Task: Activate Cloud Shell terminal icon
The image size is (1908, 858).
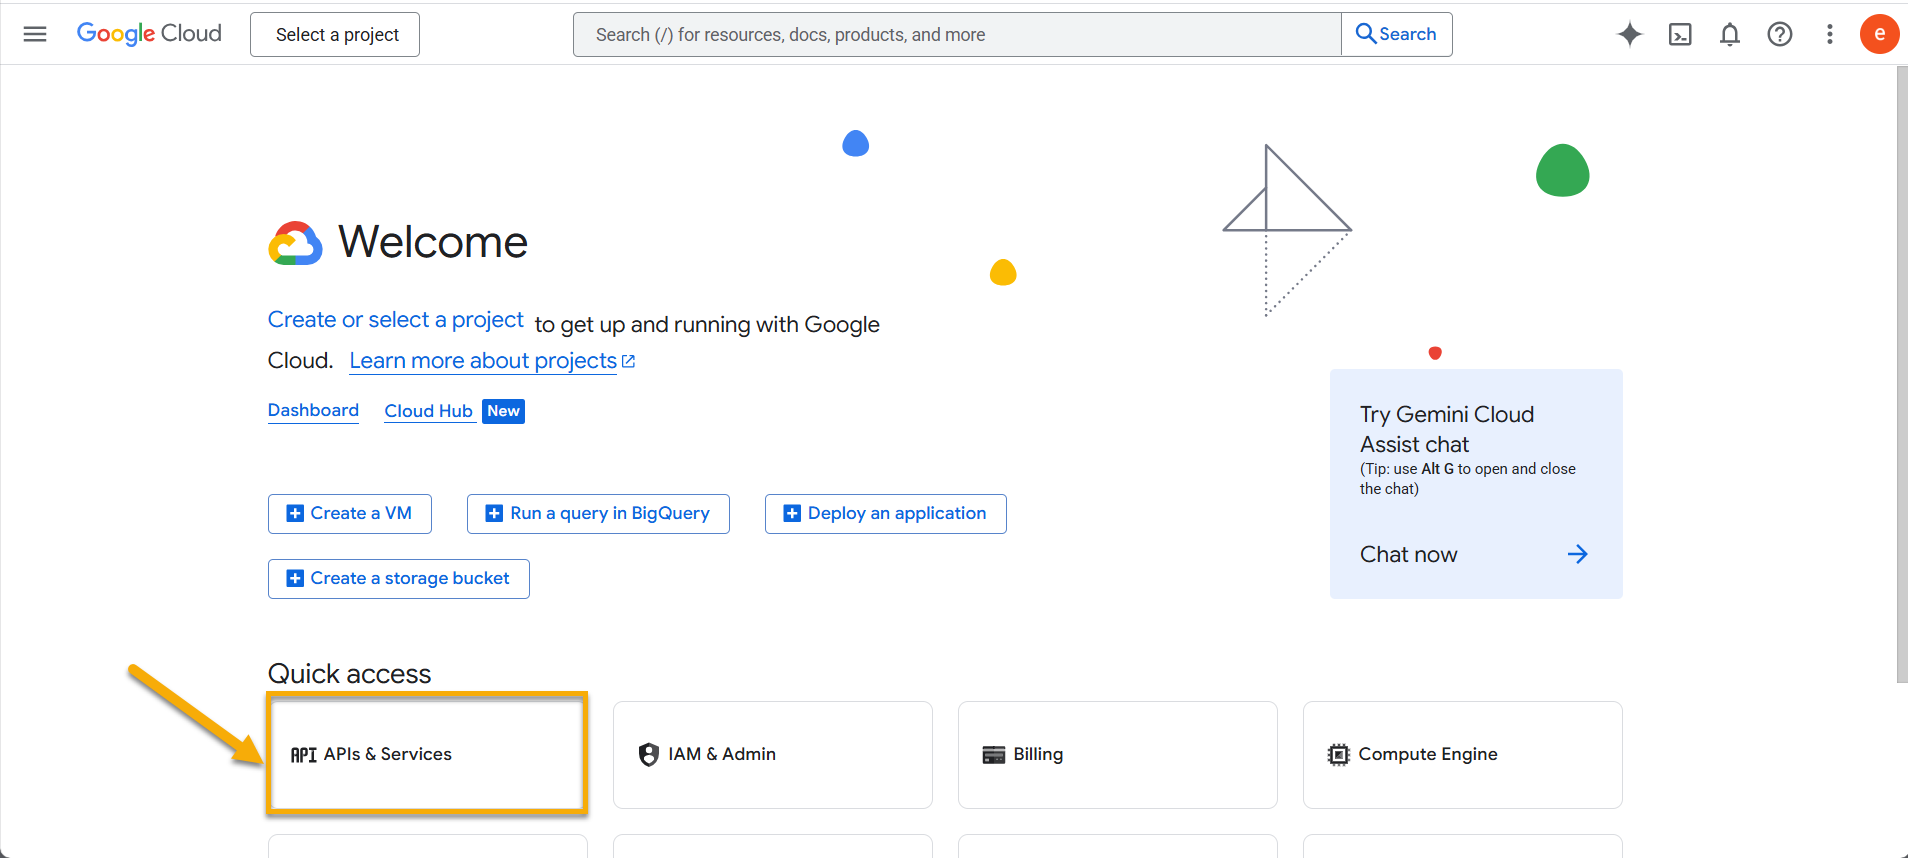Action: (x=1680, y=34)
